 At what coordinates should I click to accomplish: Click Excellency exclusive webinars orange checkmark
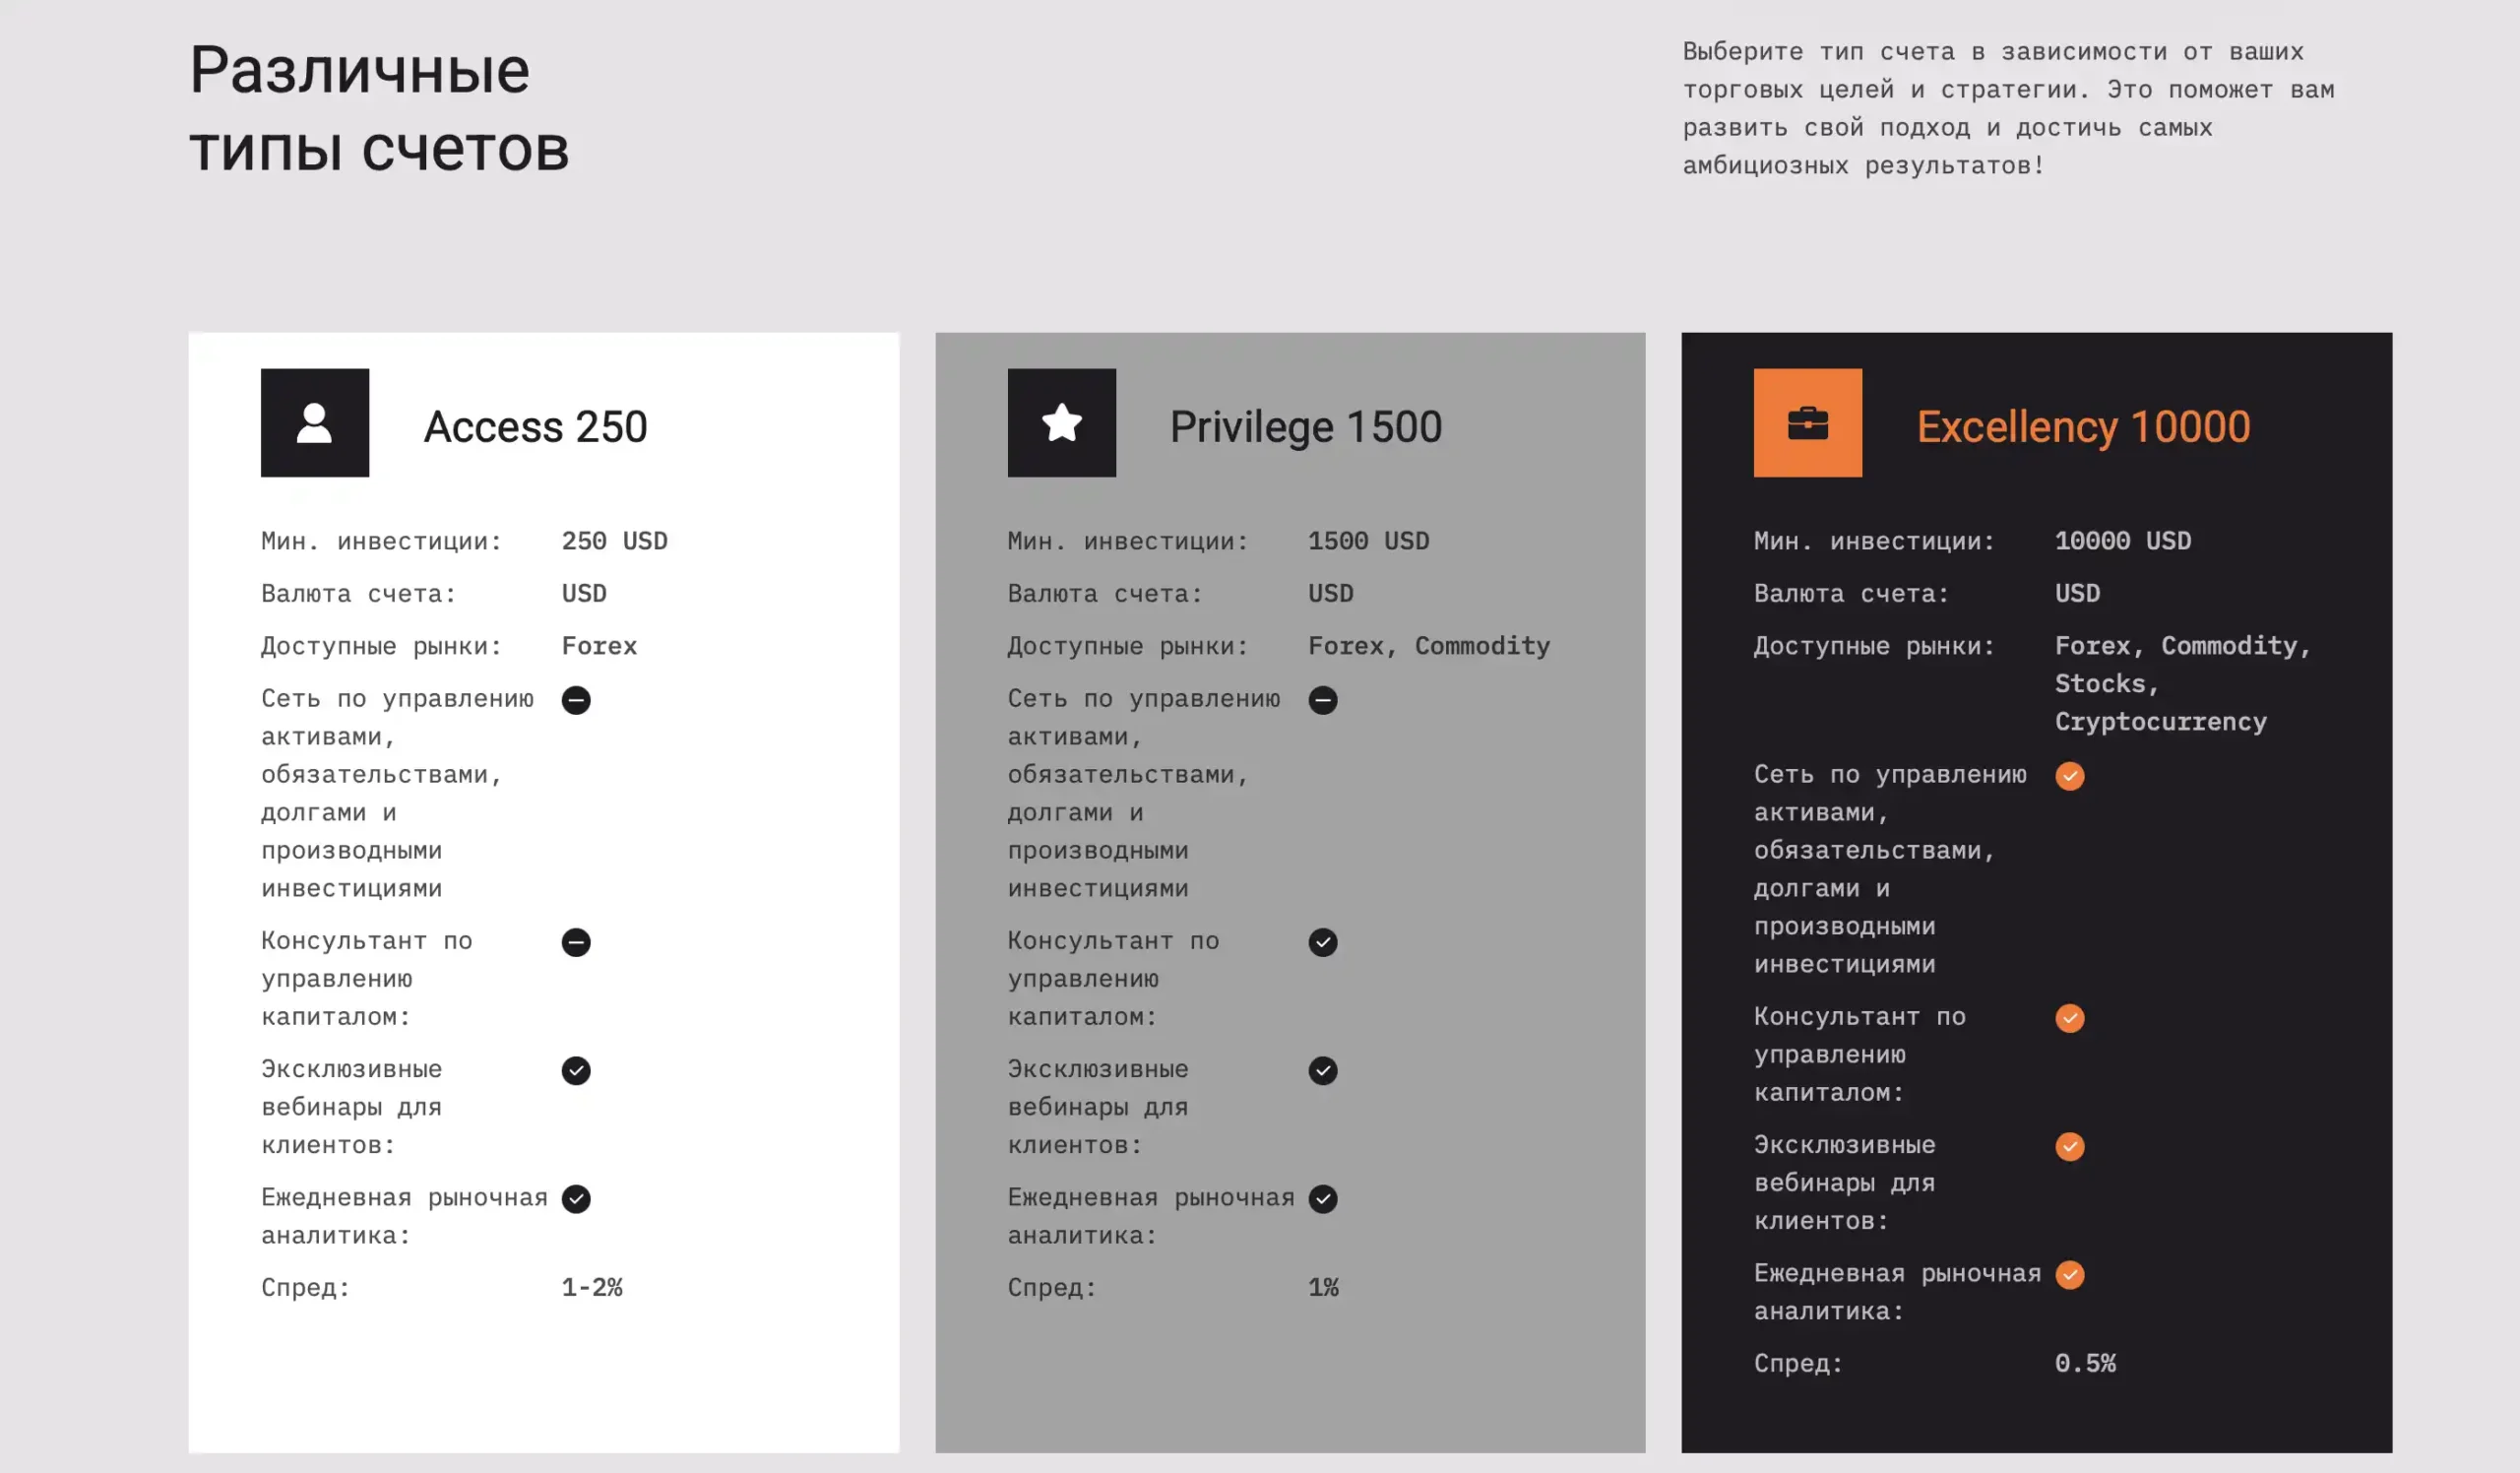(x=2069, y=1146)
